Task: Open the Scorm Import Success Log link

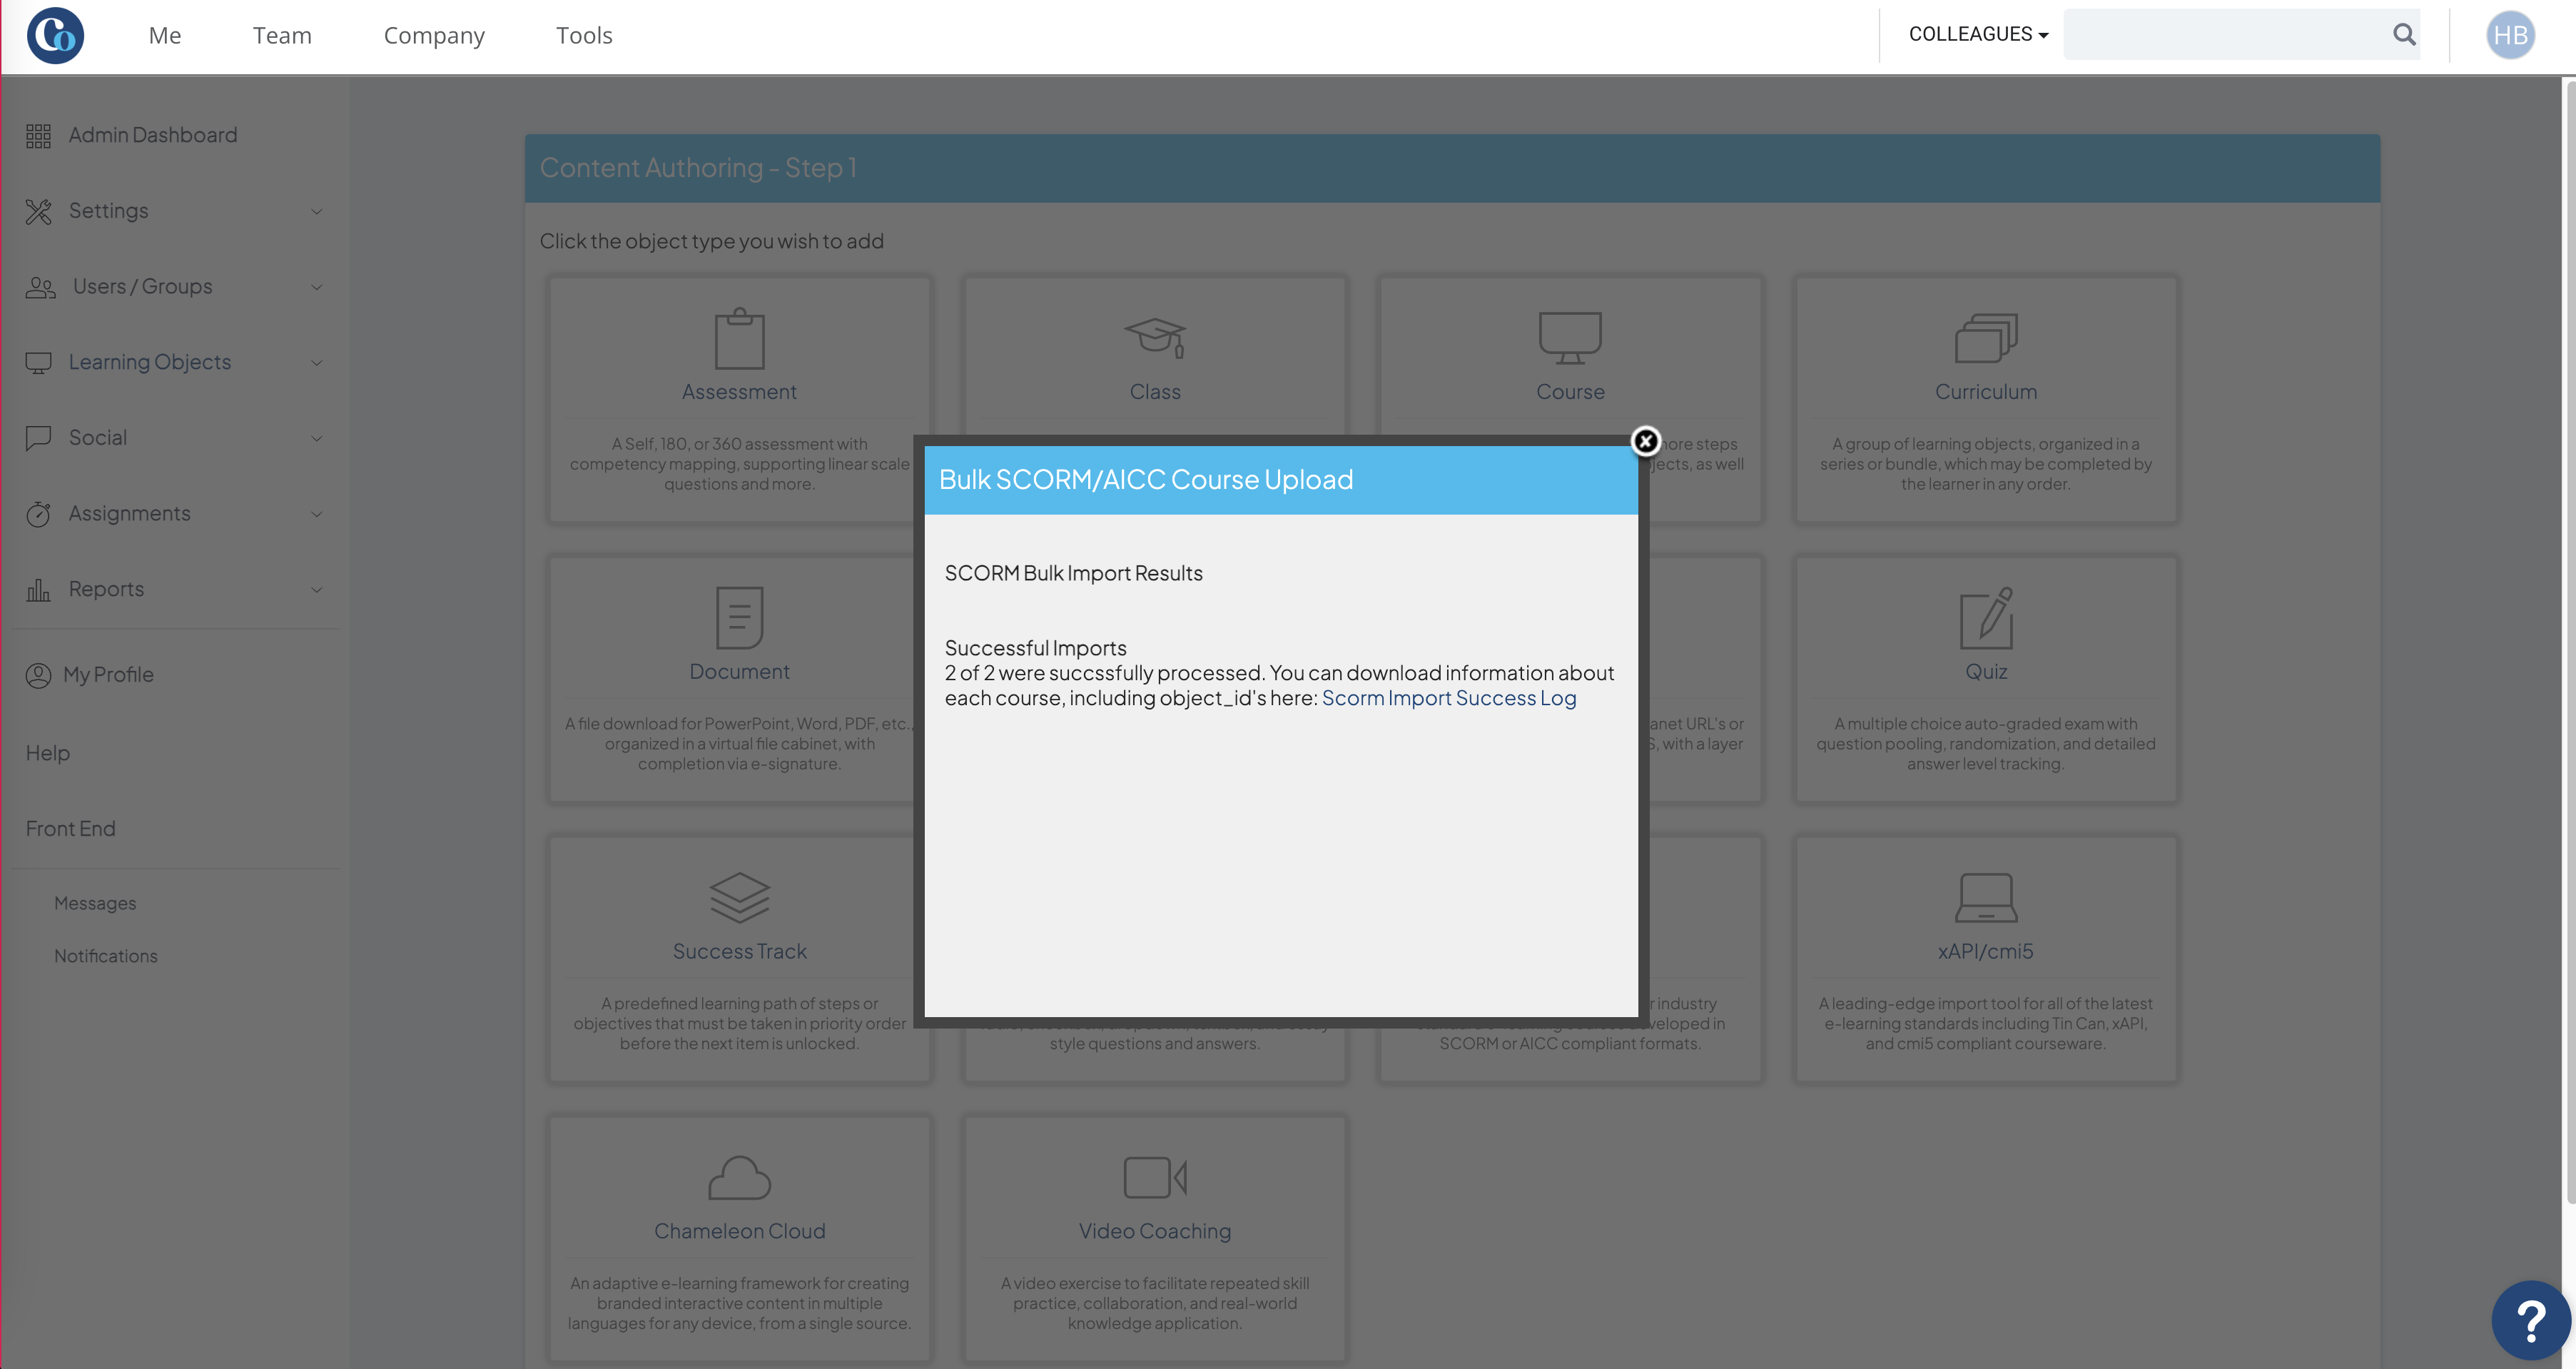Action: (1448, 698)
